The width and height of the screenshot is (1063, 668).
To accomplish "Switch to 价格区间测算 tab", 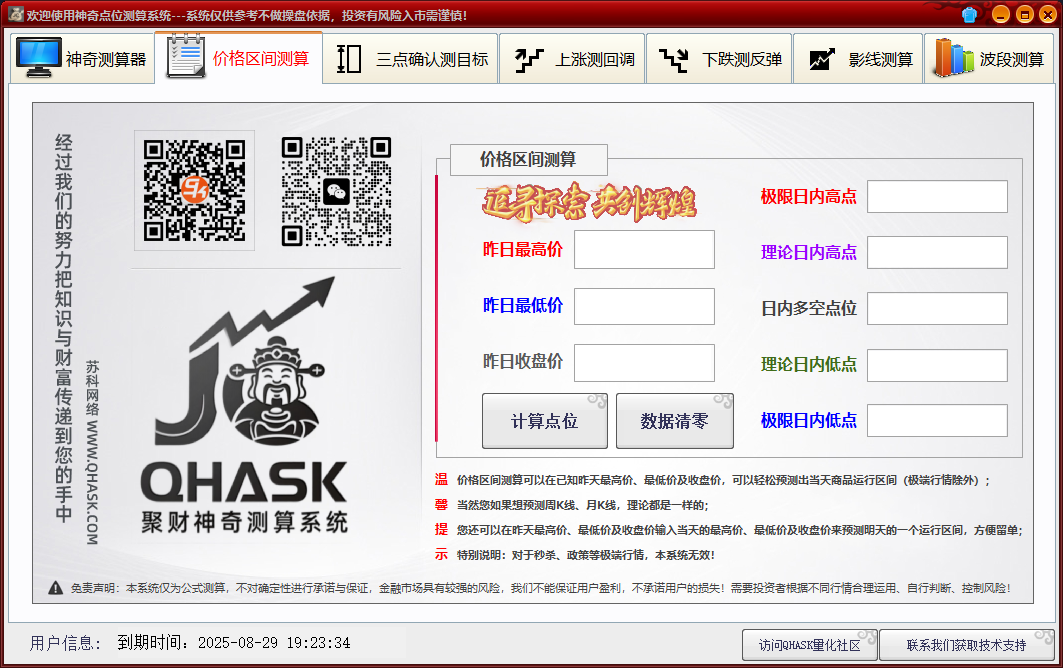I will pyautogui.click(x=239, y=58).
